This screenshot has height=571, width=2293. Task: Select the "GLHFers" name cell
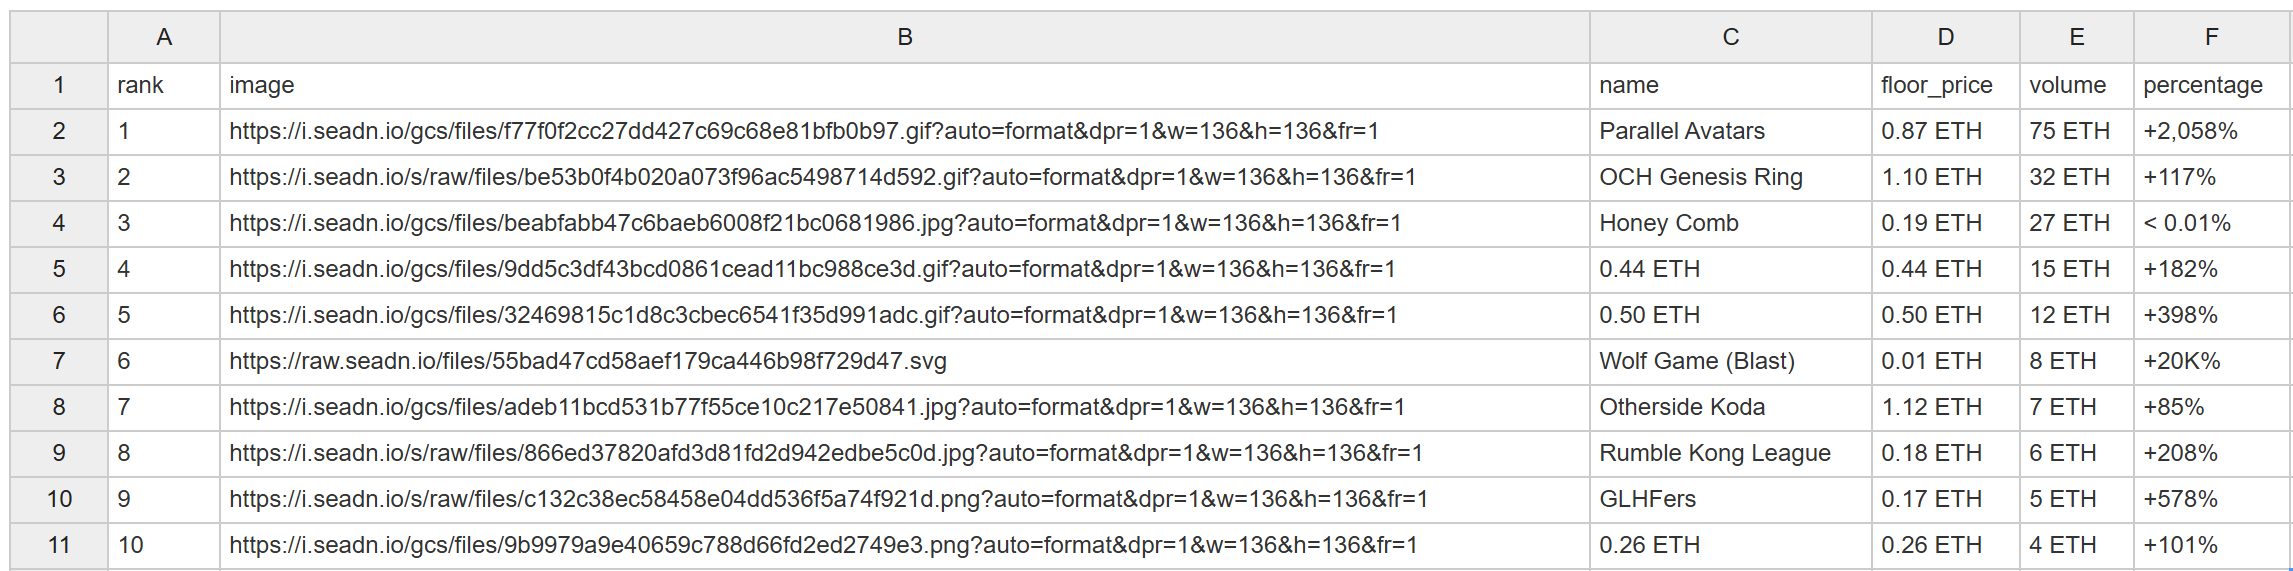click(x=1647, y=499)
